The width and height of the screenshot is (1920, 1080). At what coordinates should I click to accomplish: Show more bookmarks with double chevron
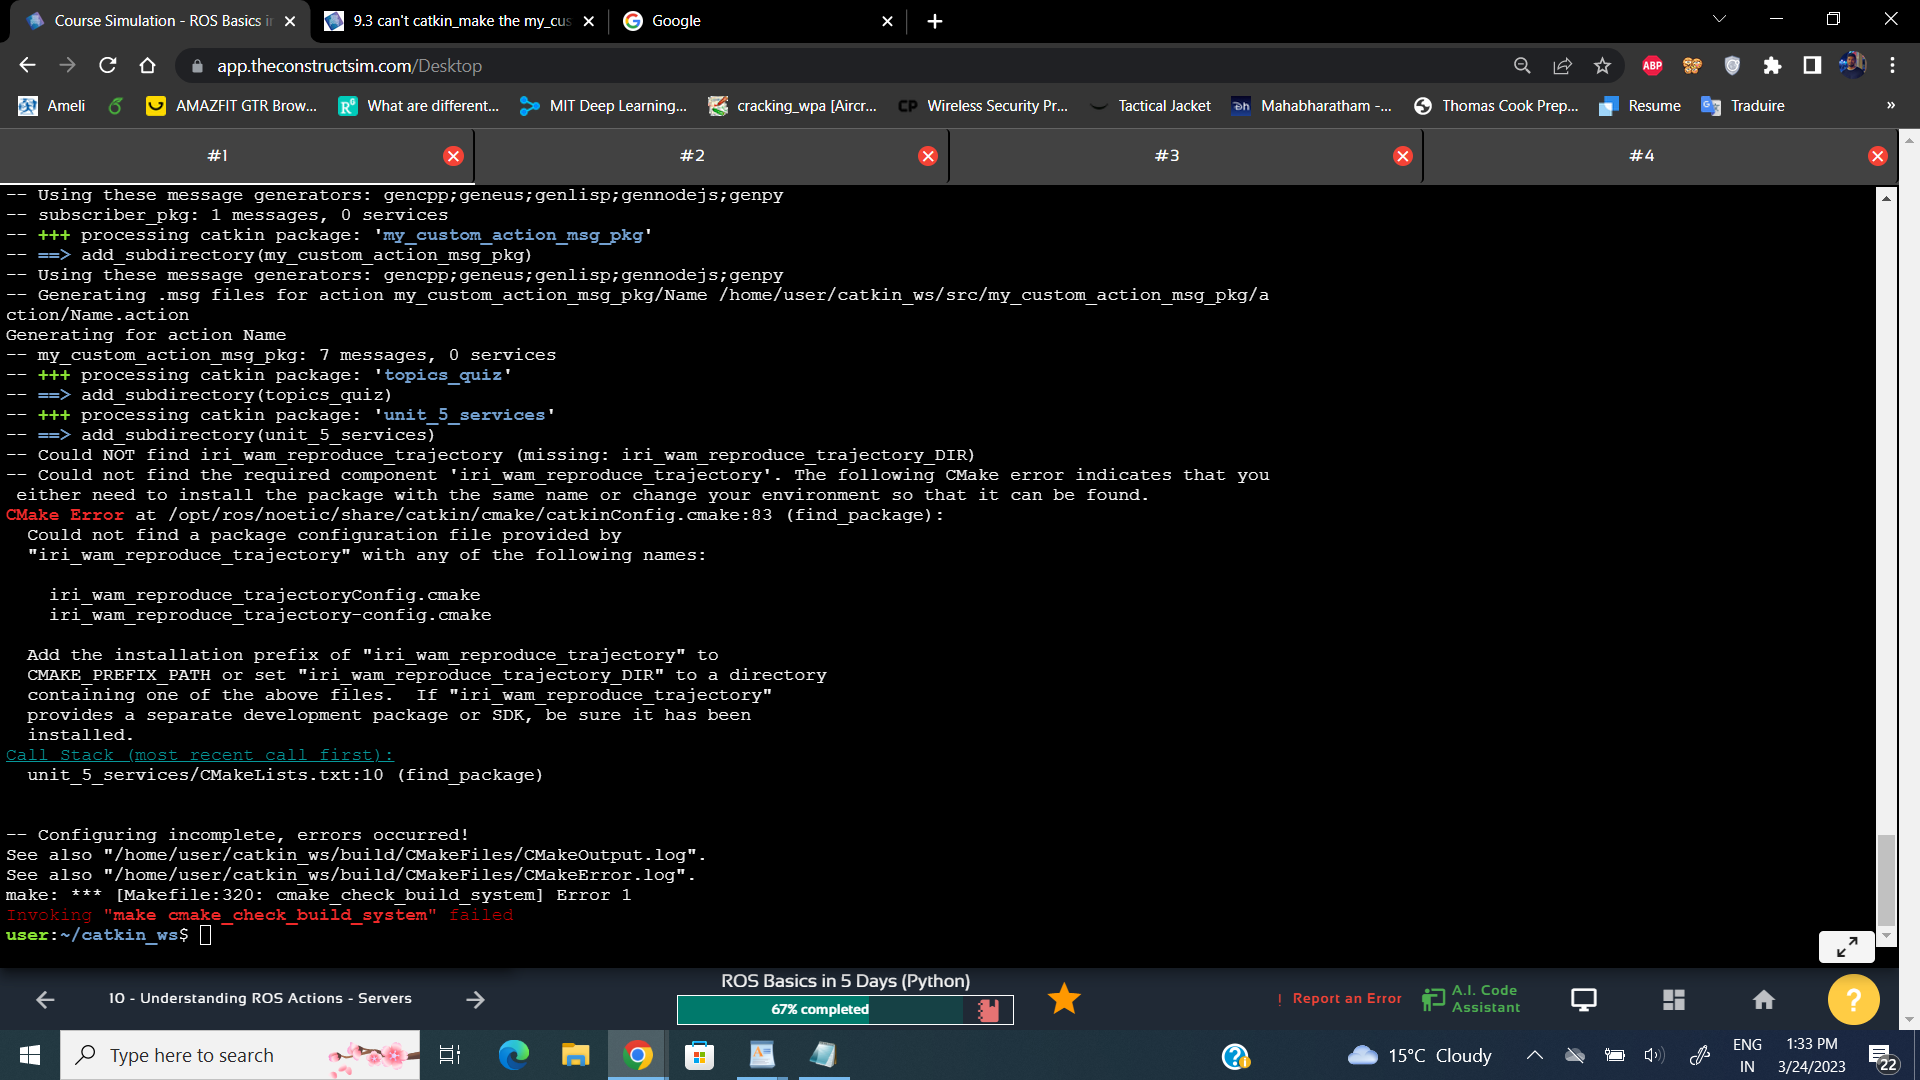pyautogui.click(x=1890, y=106)
